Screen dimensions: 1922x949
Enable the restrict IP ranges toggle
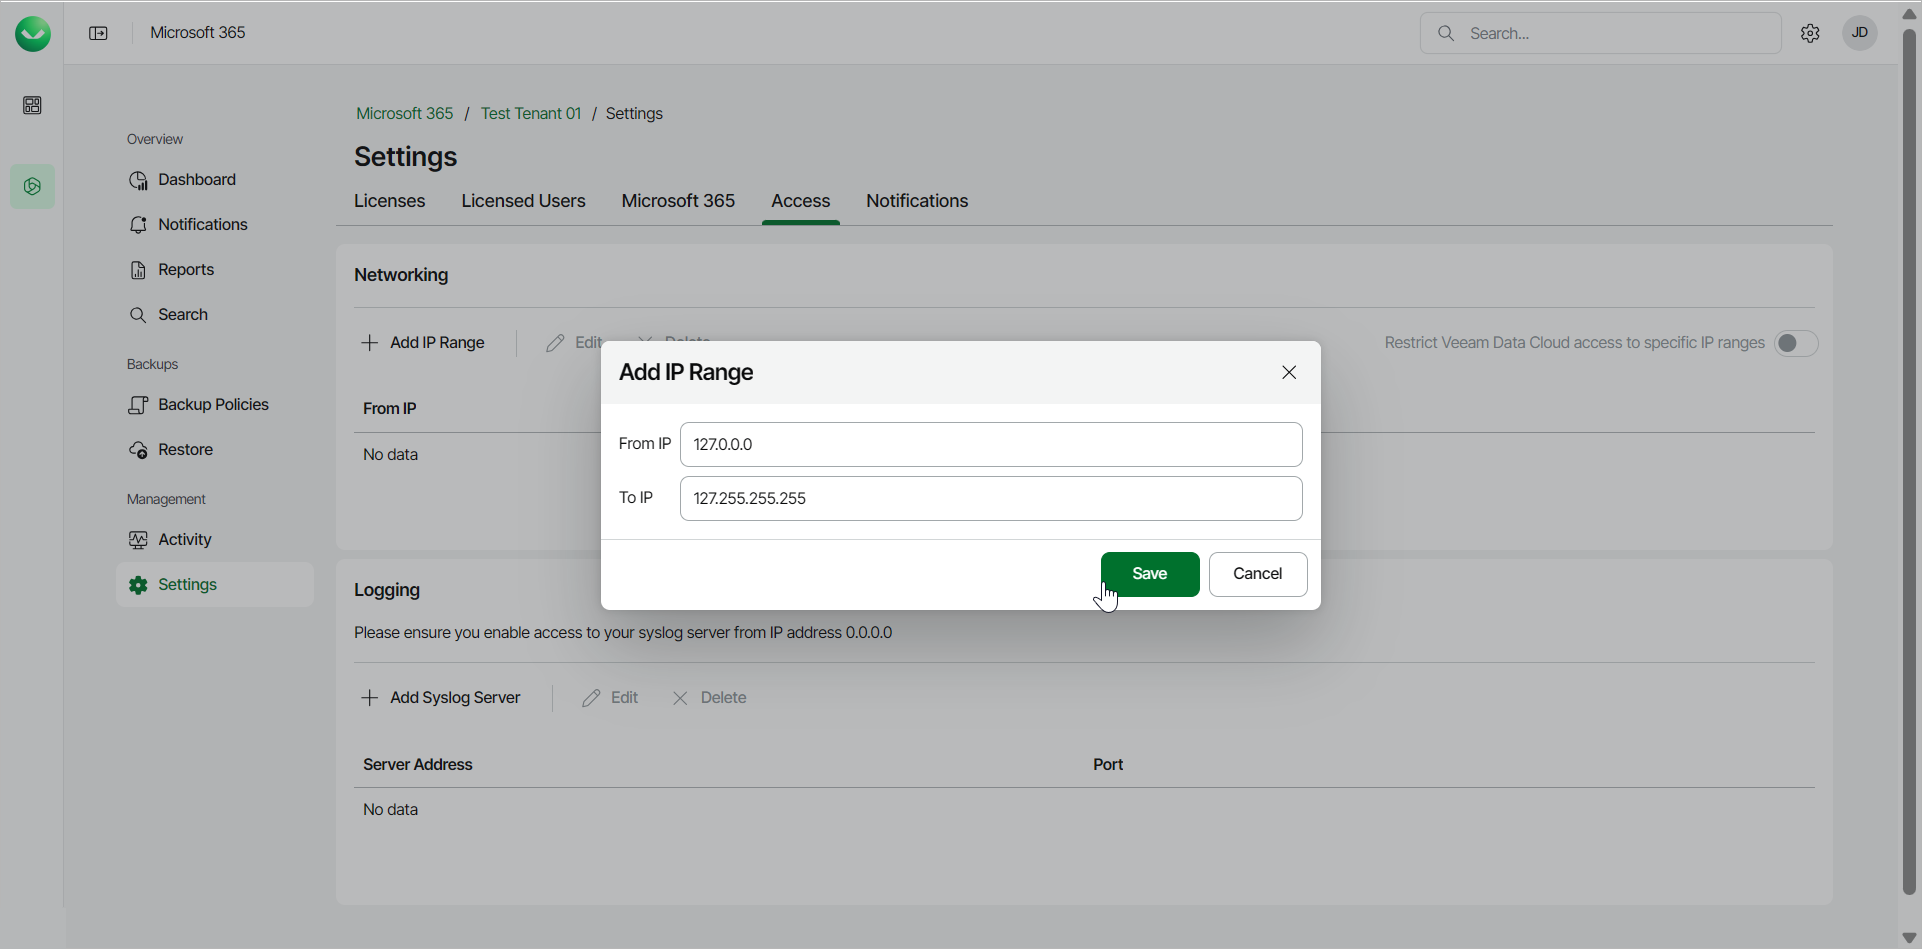point(1796,344)
